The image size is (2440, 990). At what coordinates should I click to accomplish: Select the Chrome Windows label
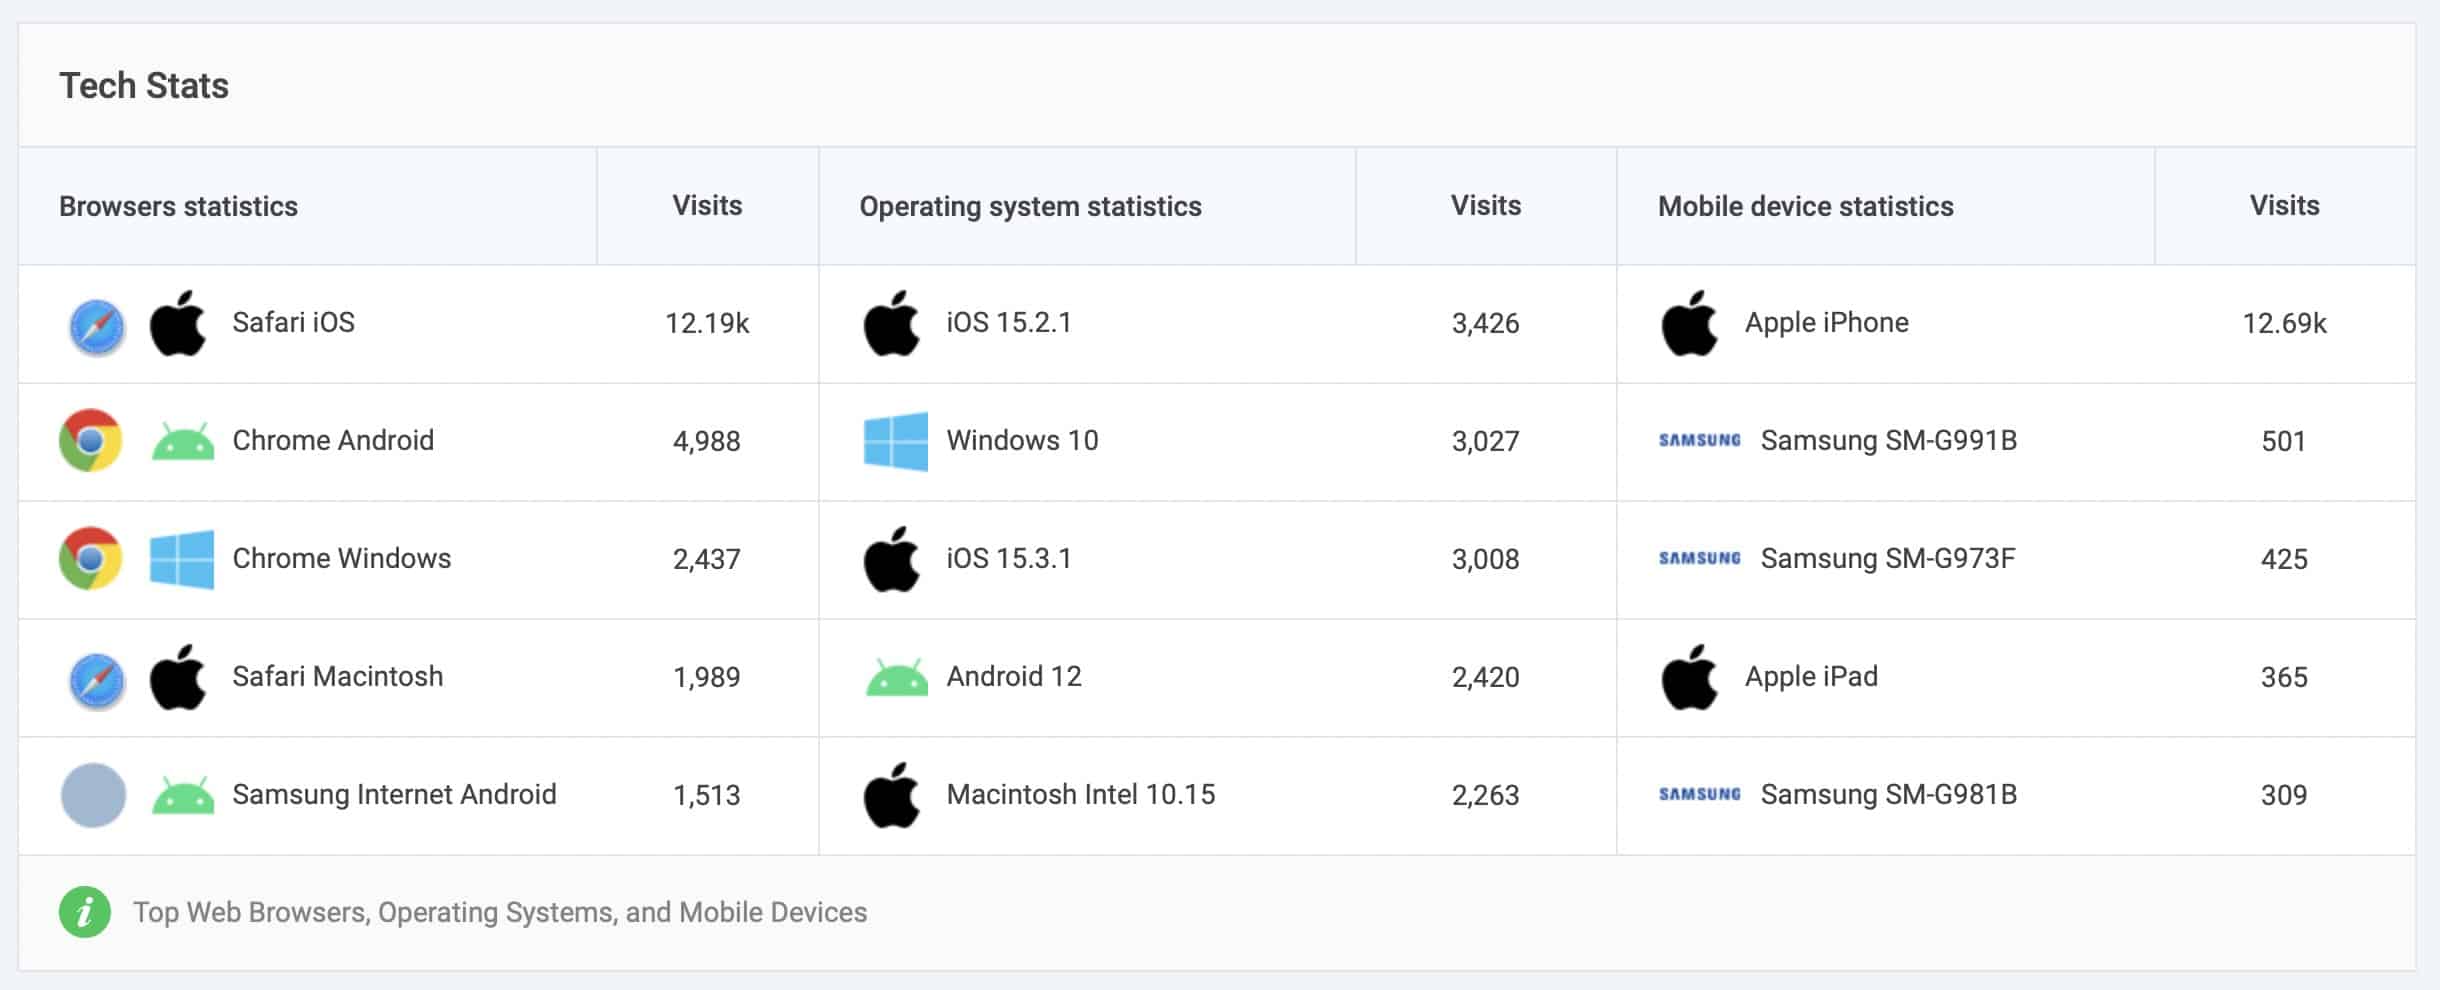(342, 559)
